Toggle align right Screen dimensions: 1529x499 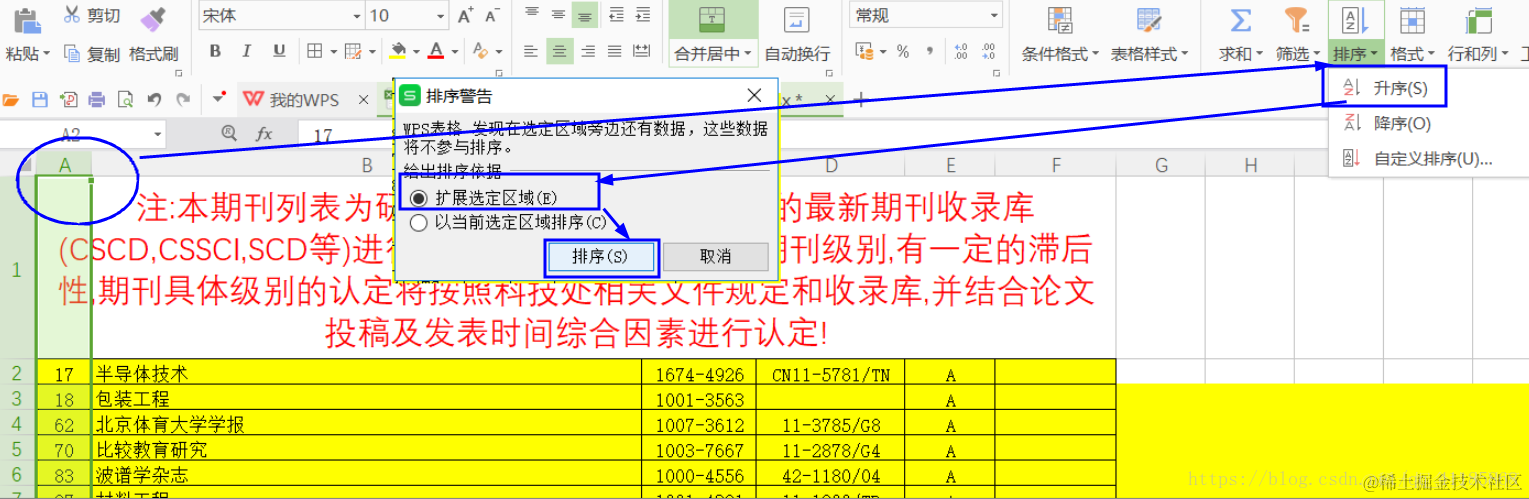(588, 51)
